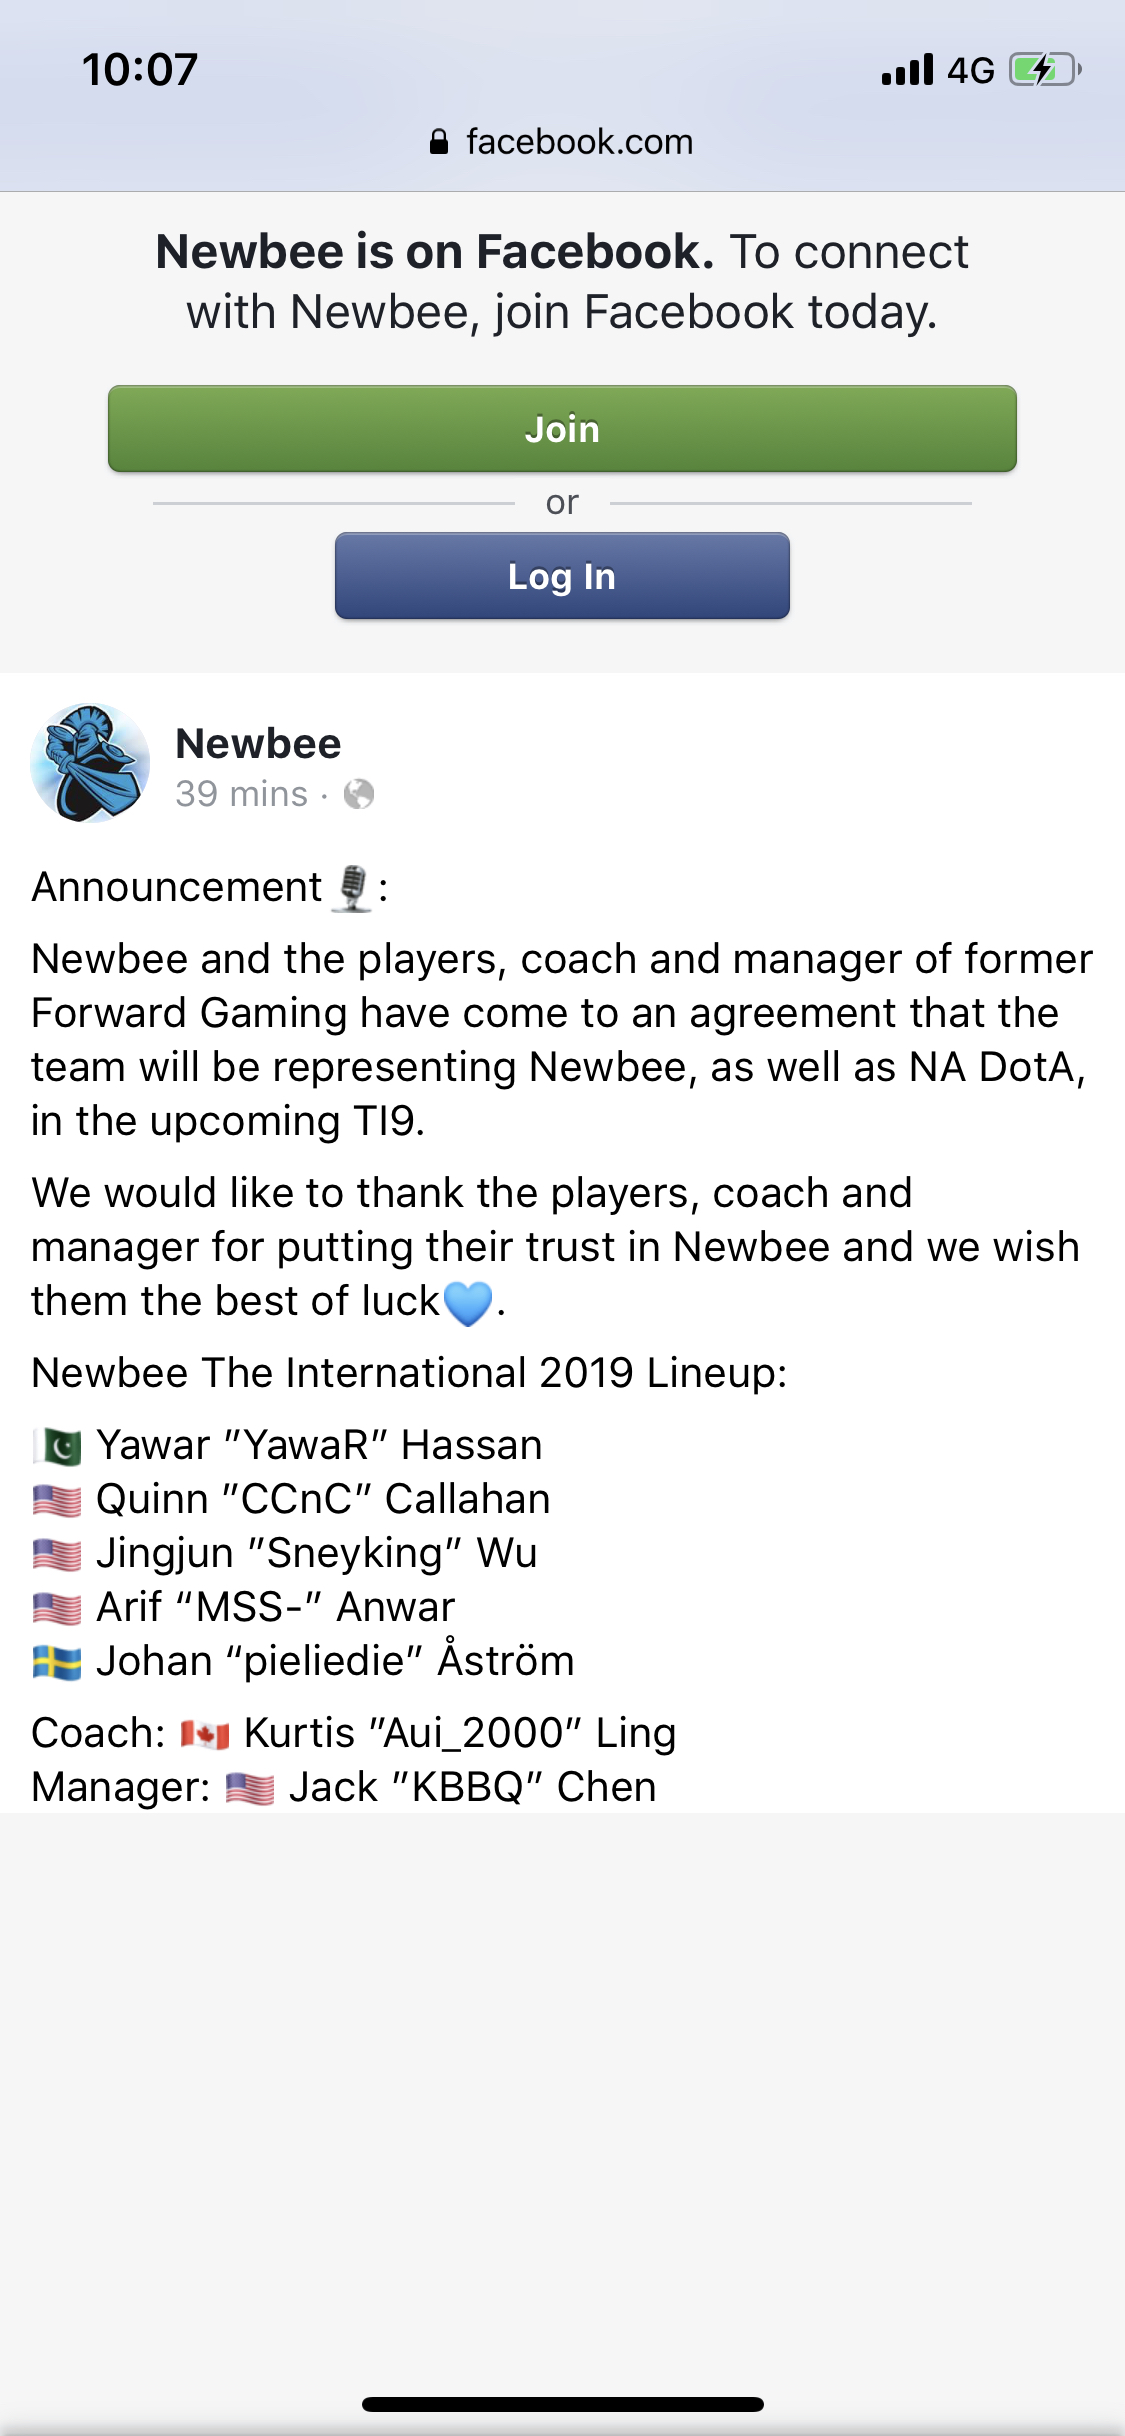The width and height of the screenshot is (1125, 2436).
Task: Tap the battery charging status icon
Action: pos(1045,70)
